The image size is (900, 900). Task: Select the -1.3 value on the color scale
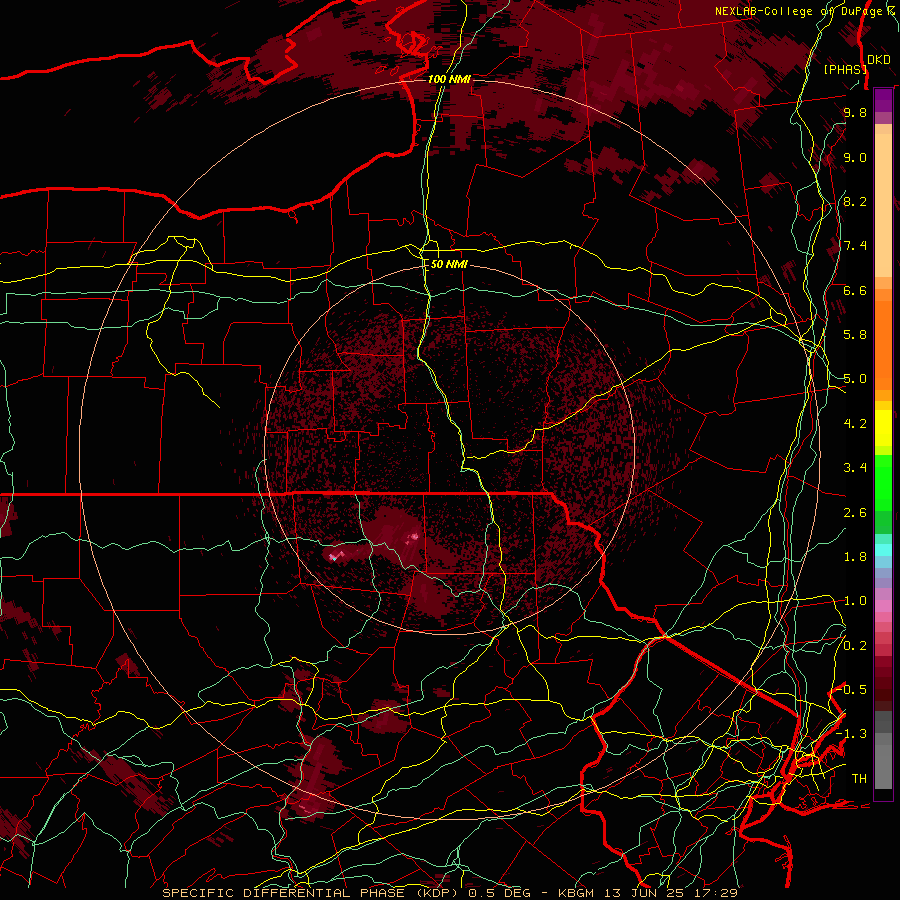coord(852,734)
